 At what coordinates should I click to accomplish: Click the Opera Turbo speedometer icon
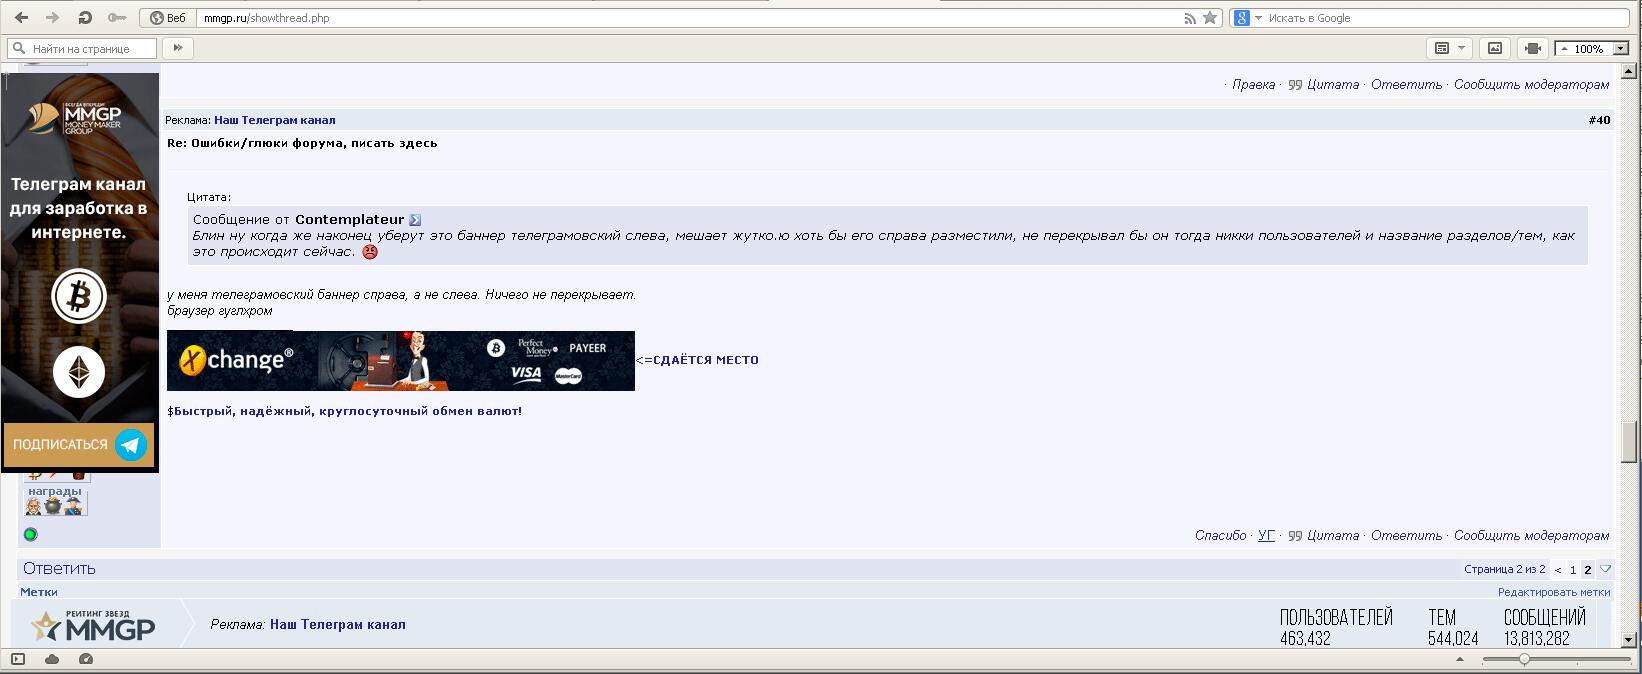(x=86, y=659)
